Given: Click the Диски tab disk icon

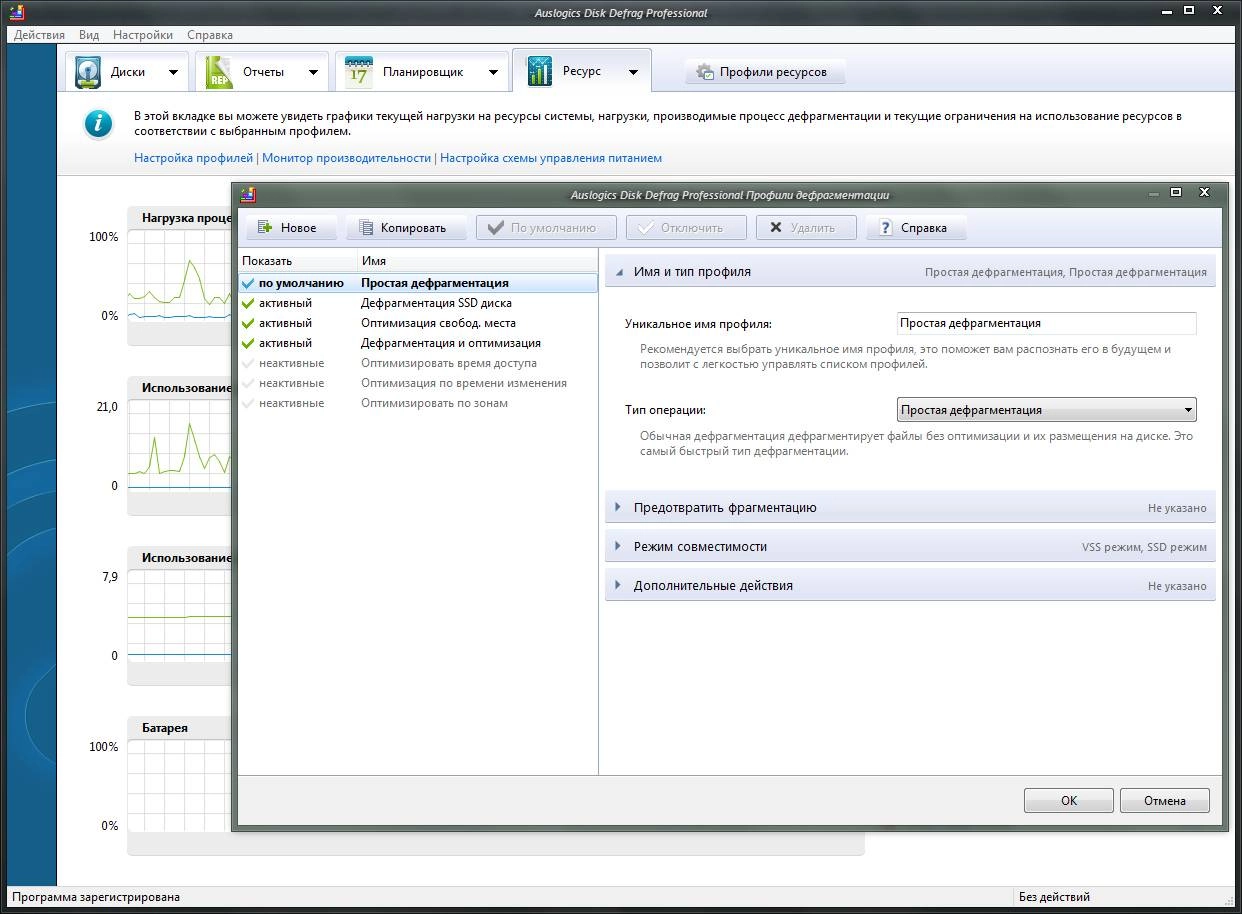Looking at the screenshot, I should click(88, 73).
